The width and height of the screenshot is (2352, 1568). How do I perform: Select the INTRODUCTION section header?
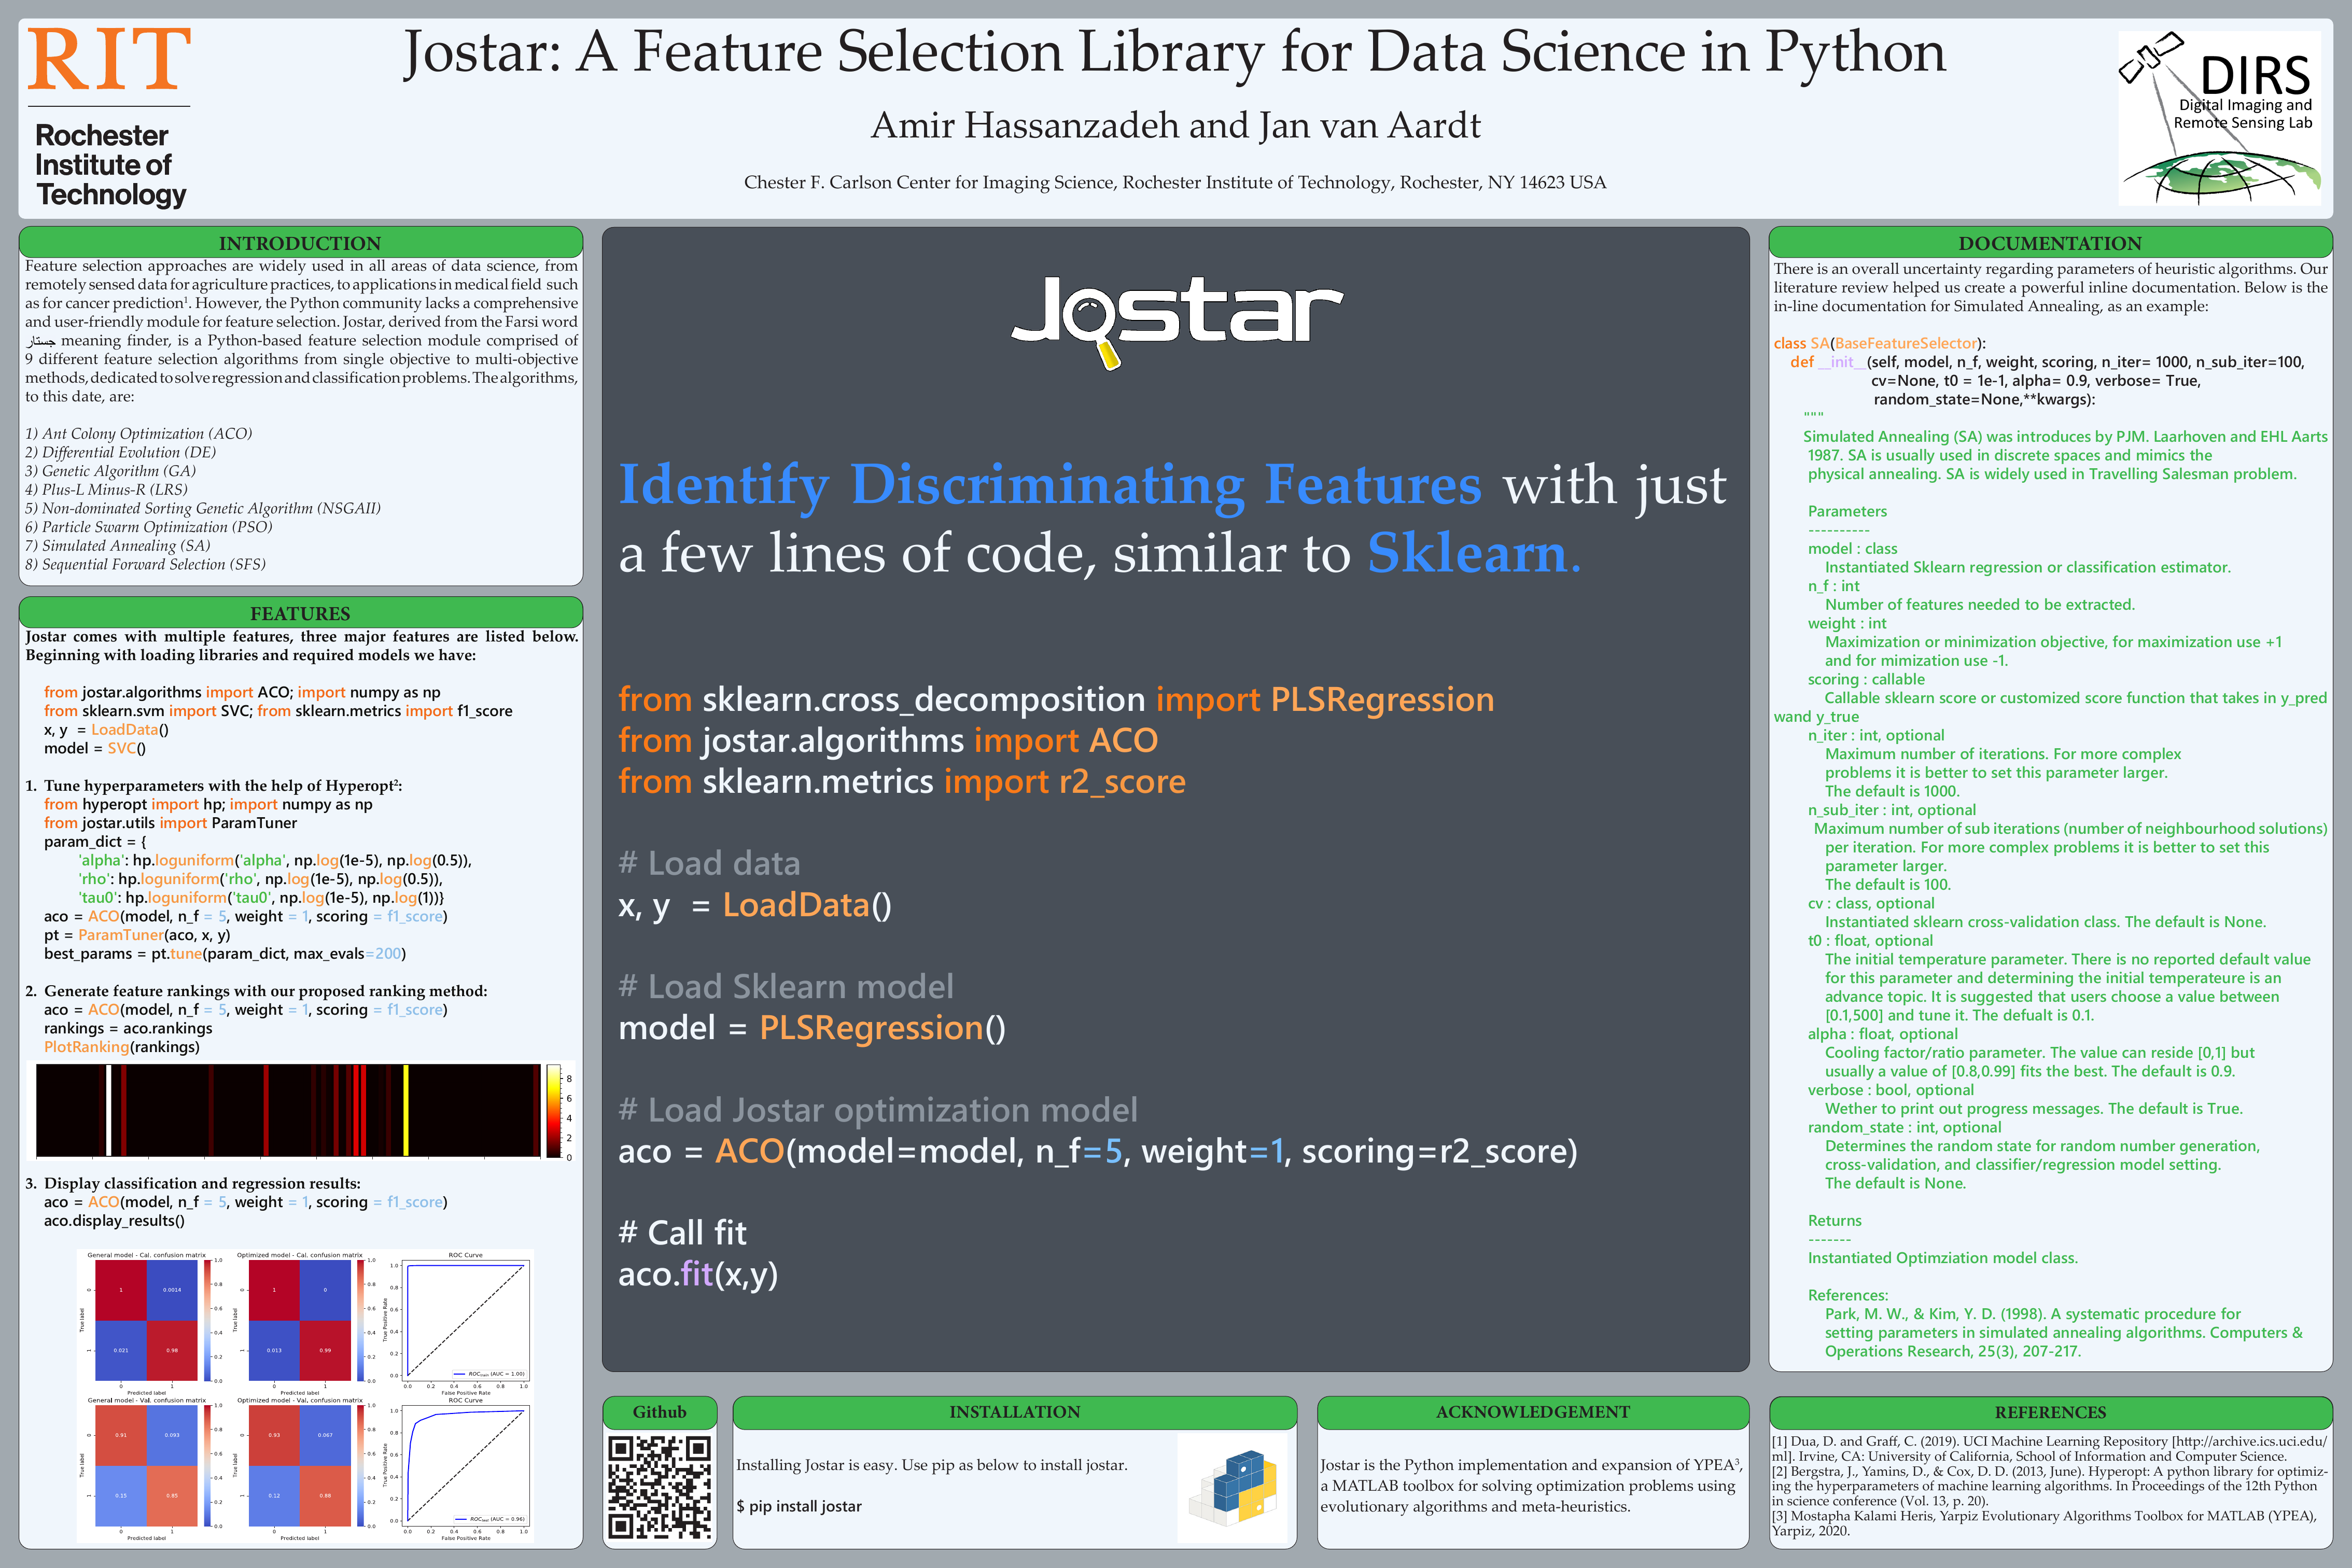[x=300, y=243]
